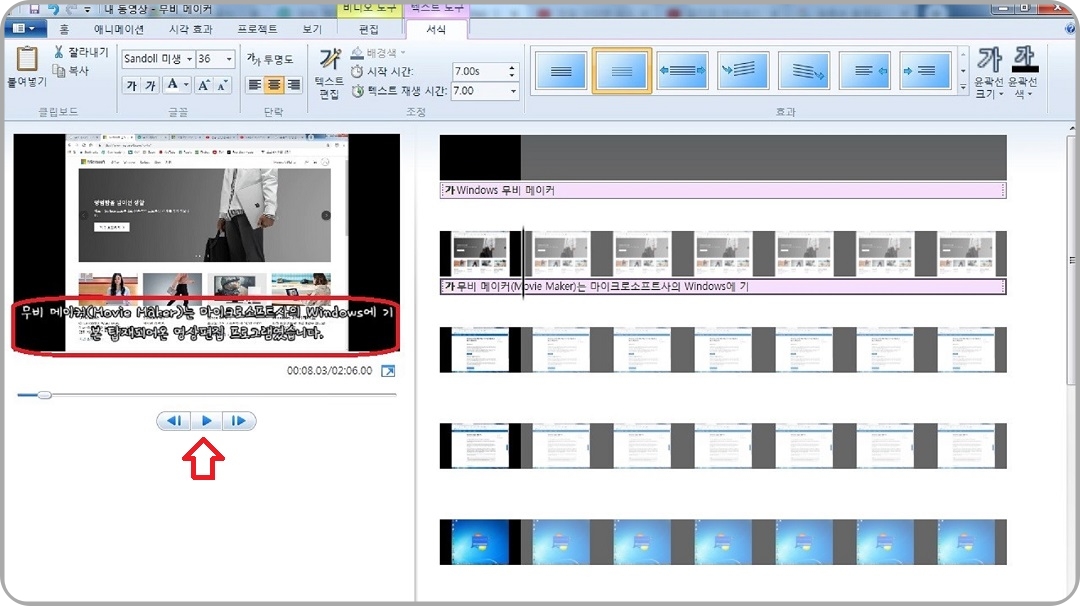This screenshot has height=606, width=1080.
Task: Open the font size 36 dropdown
Action: (x=229, y=59)
